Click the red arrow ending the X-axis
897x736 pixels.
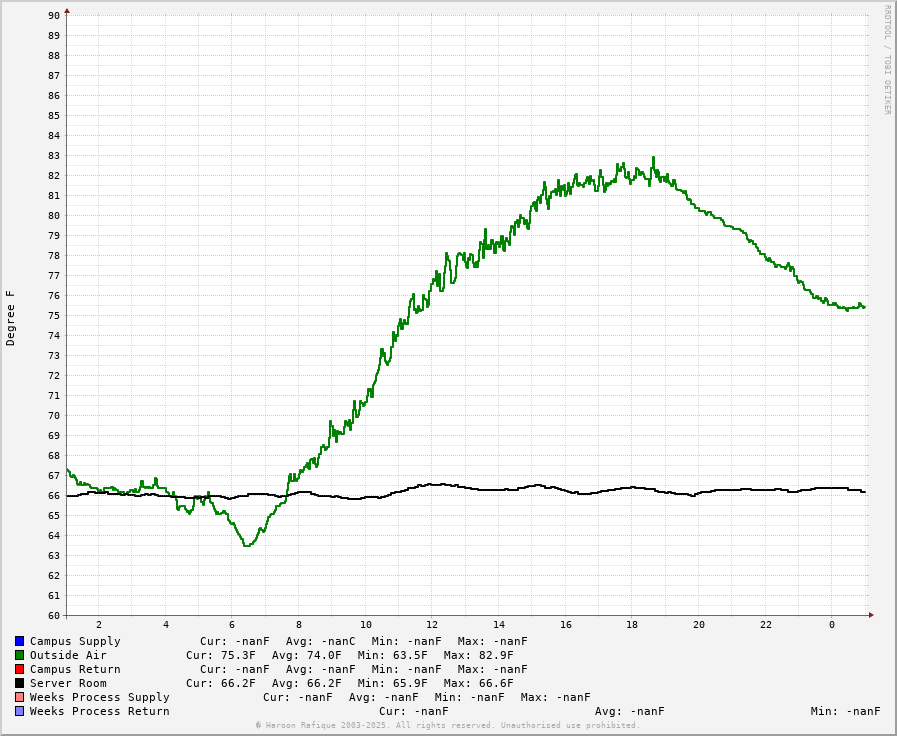871,615
